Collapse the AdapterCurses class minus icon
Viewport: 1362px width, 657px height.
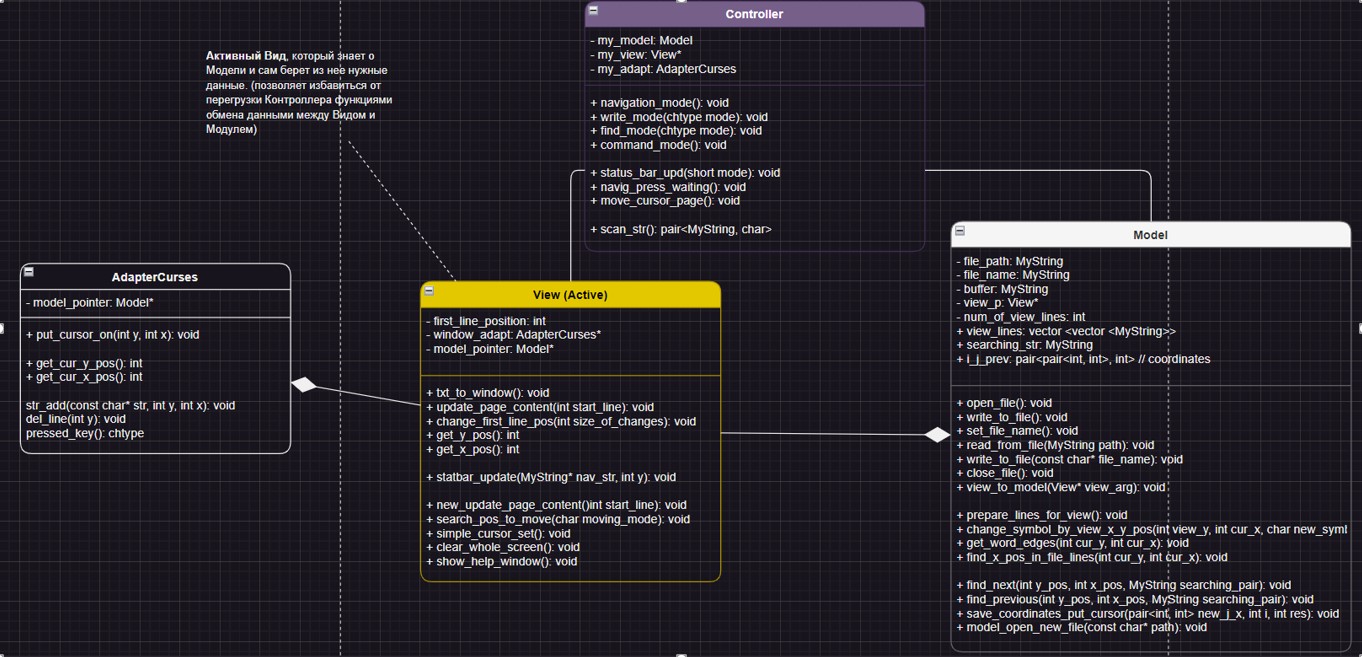(29, 271)
